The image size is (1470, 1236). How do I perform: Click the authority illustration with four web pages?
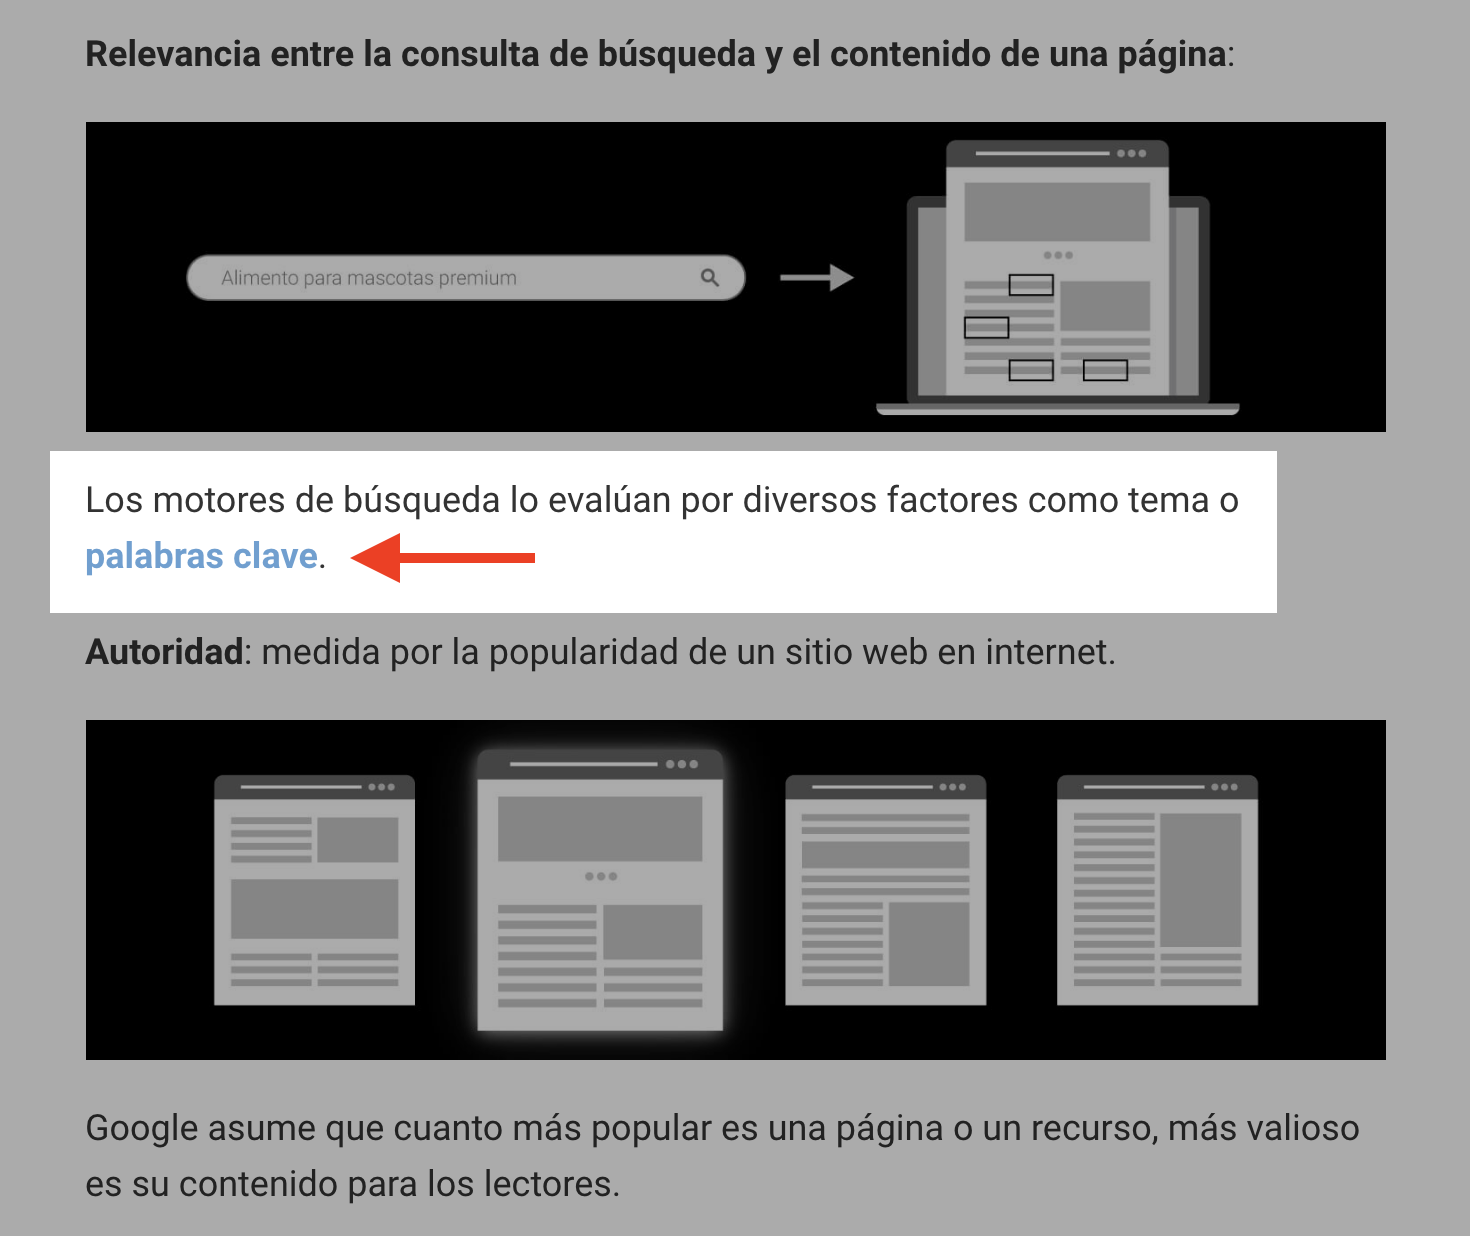click(x=736, y=890)
